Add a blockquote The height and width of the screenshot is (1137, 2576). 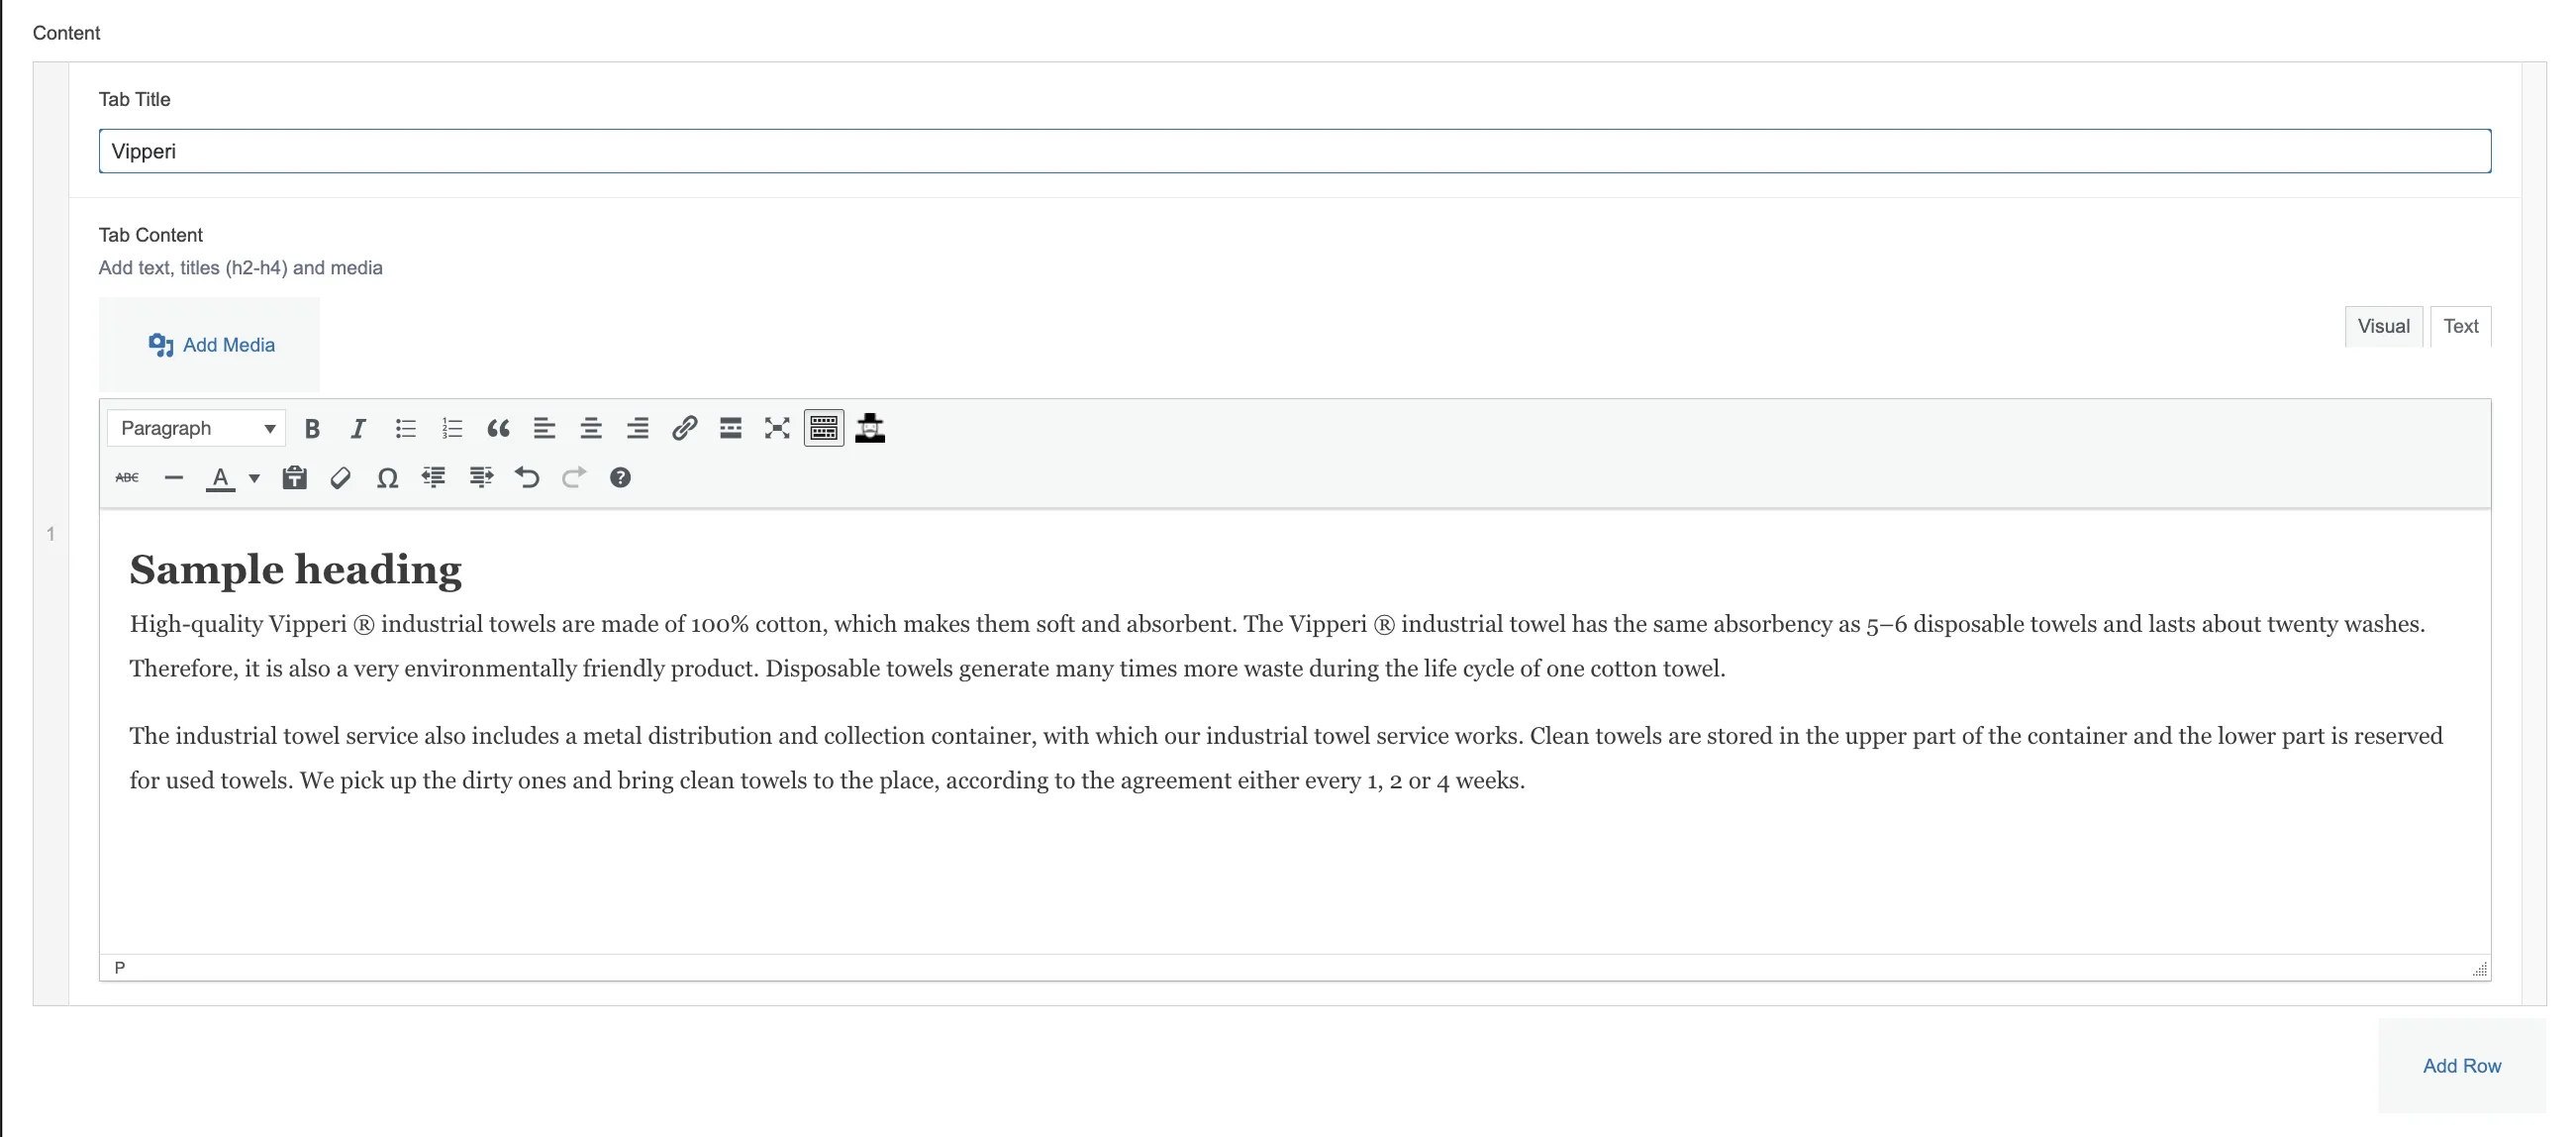click(x=498, y=428)
